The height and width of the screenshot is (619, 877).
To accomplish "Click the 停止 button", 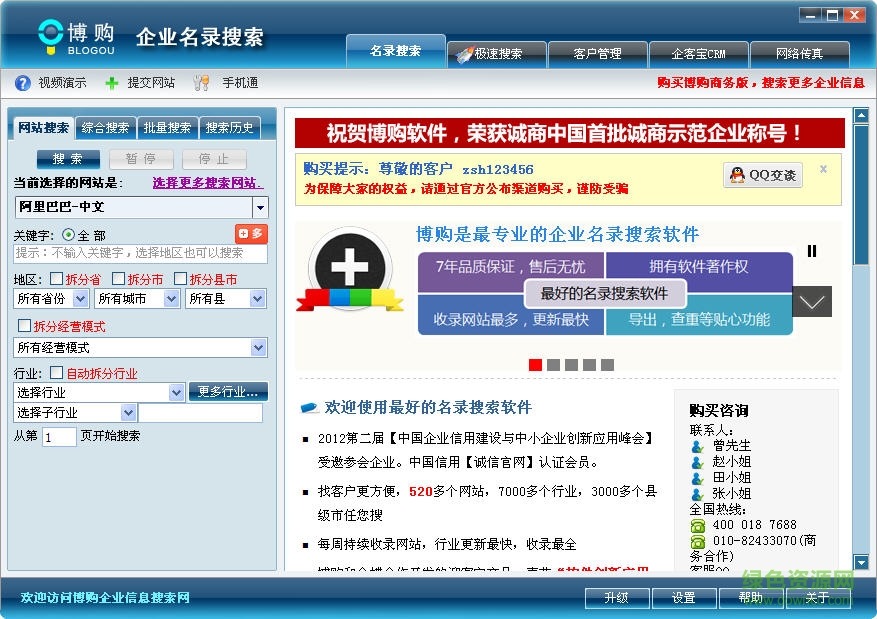I will pos(214,159).
